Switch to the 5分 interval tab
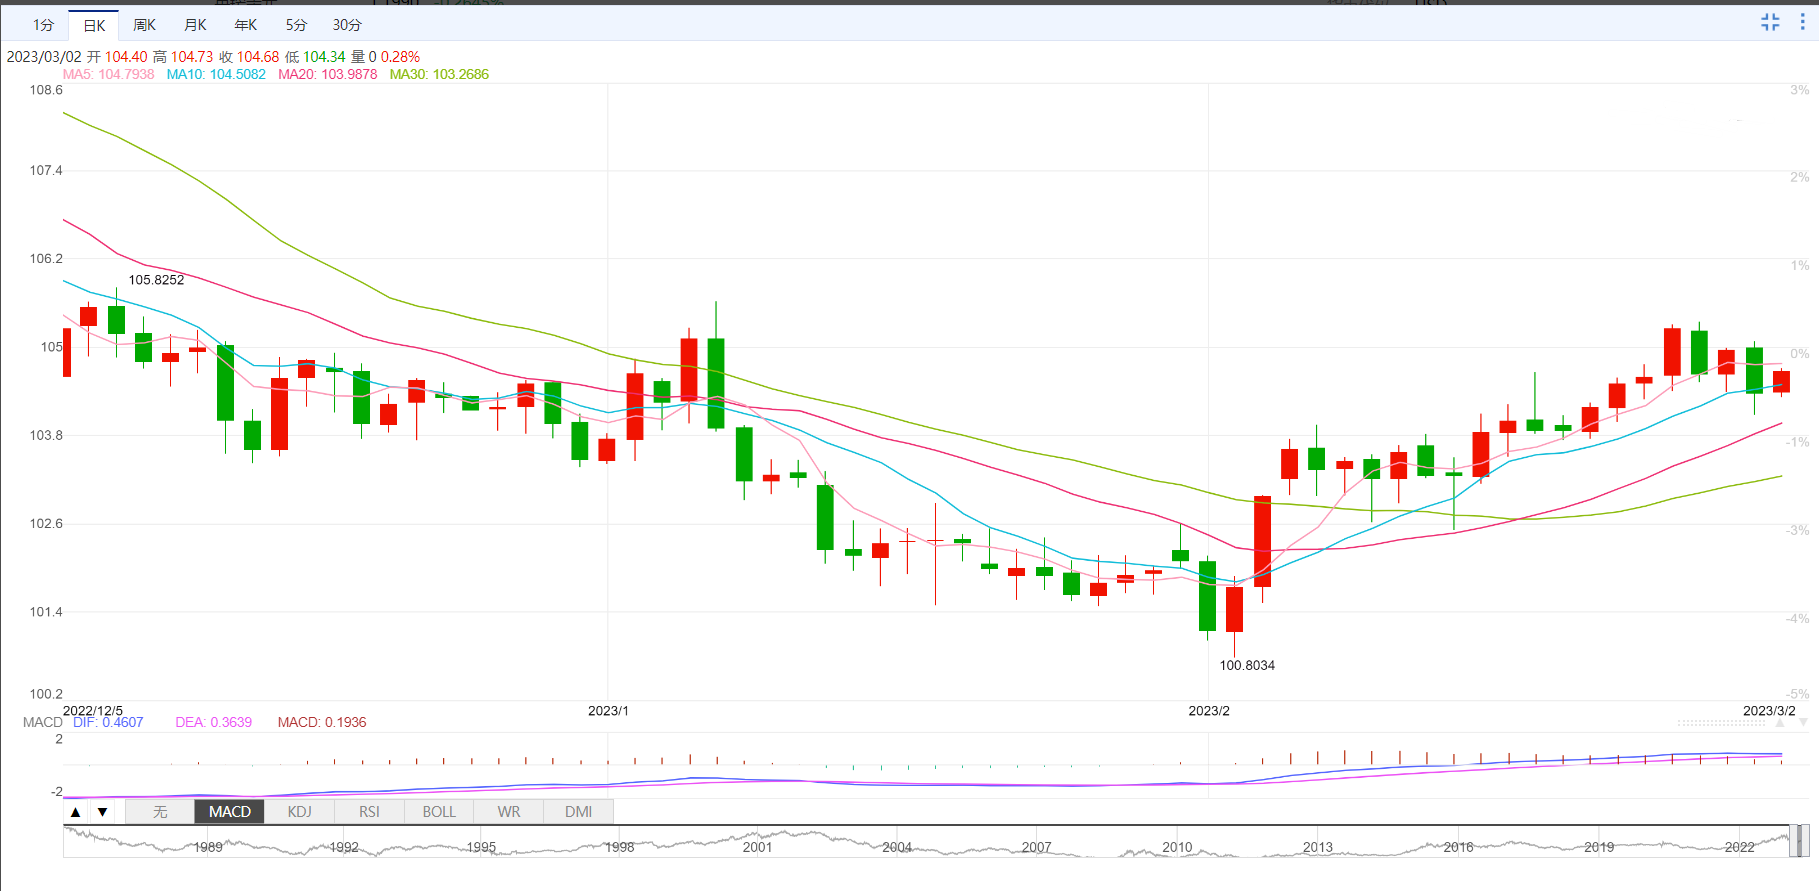The height and width of the screenshot is (891, 1819). point(296,25)
